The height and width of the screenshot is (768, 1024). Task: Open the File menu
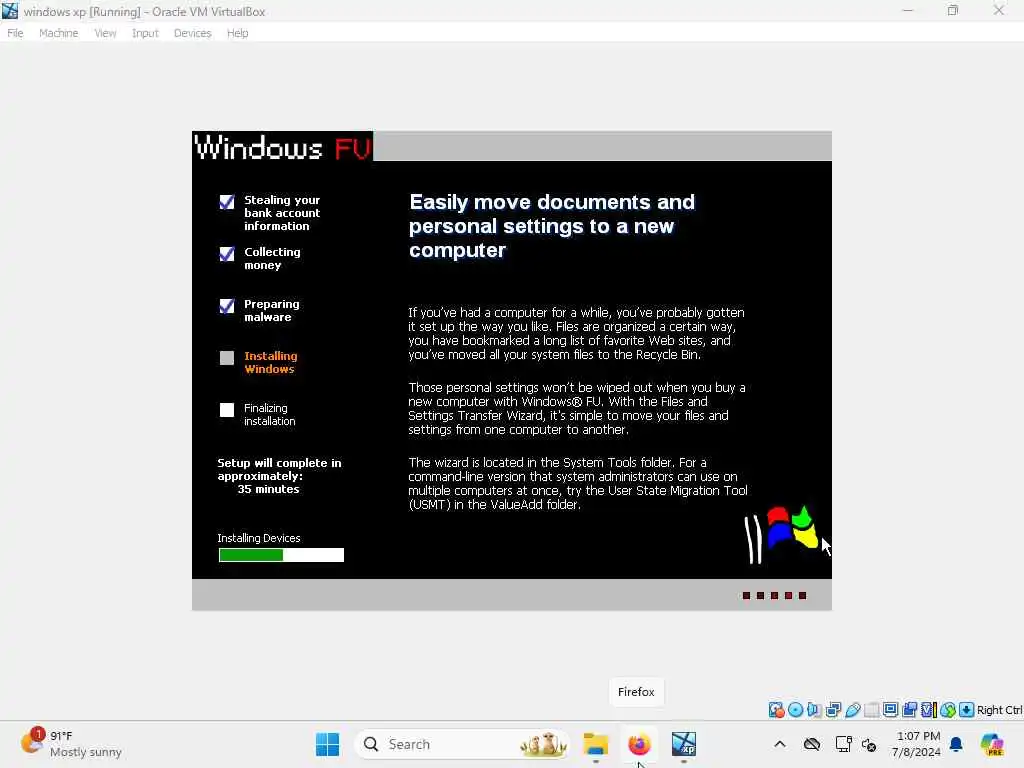pos(15,33)
